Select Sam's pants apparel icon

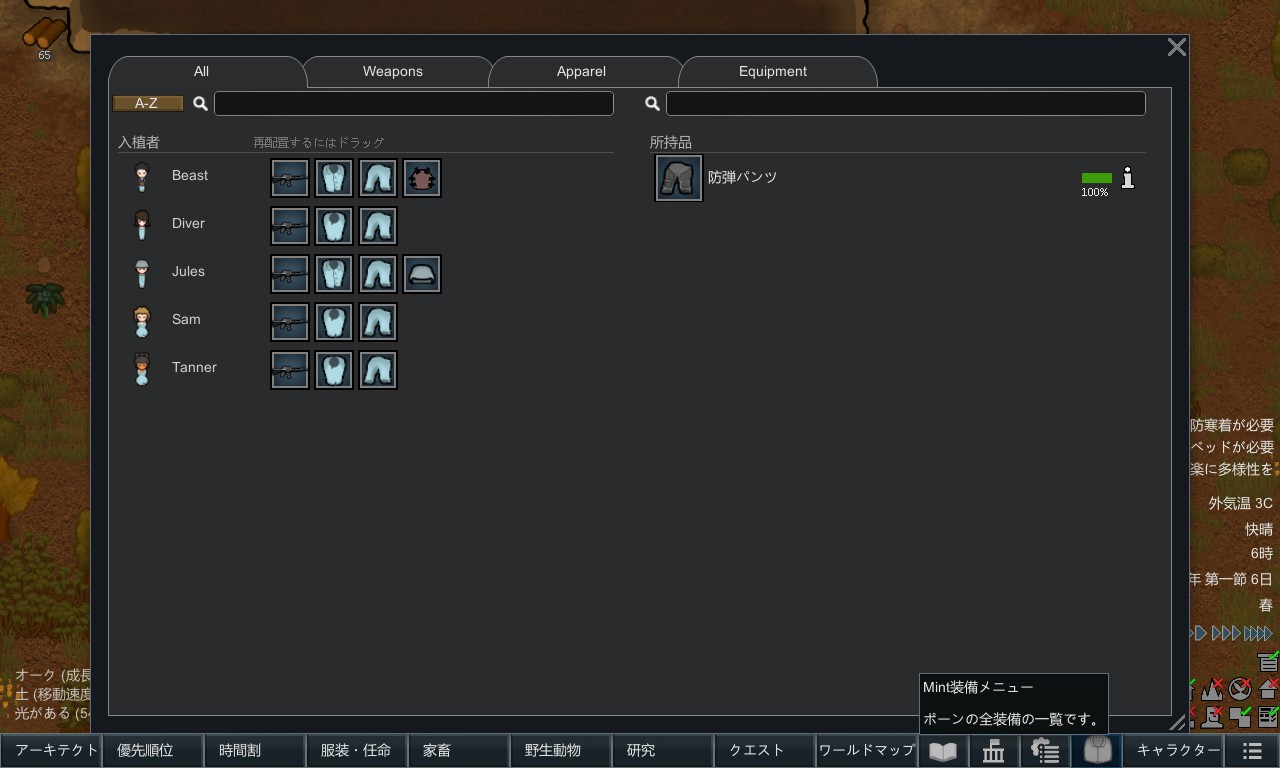point(378,322)
